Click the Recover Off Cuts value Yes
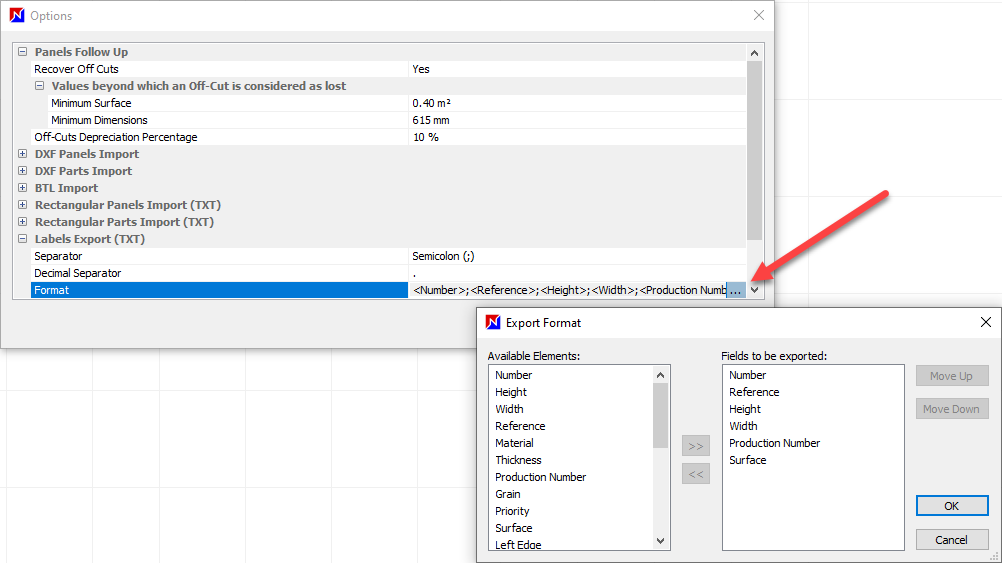The image size is (1002, 563). [577, 69]
